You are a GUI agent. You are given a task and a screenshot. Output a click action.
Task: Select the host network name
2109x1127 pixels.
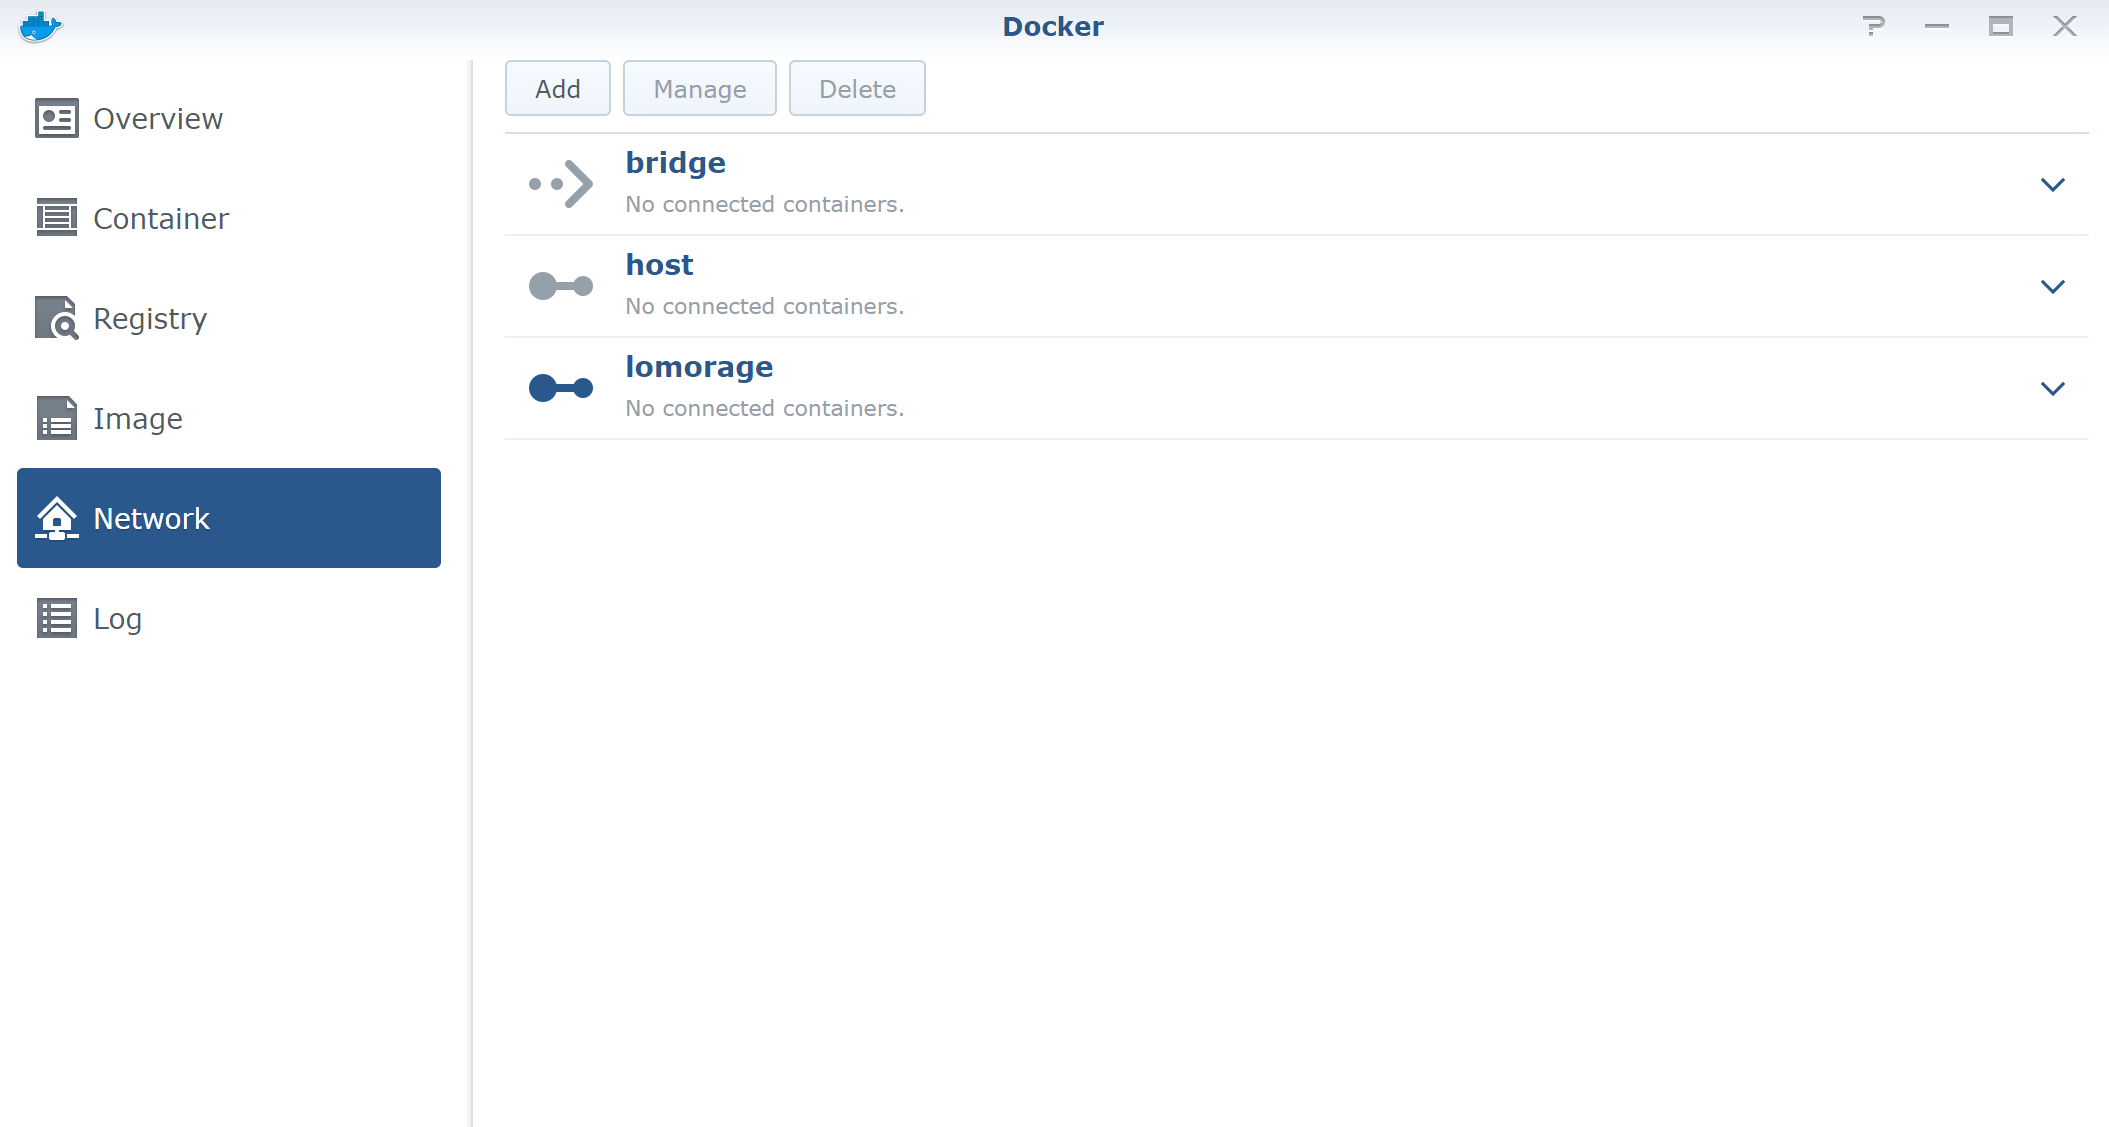[x=659, y=265]
